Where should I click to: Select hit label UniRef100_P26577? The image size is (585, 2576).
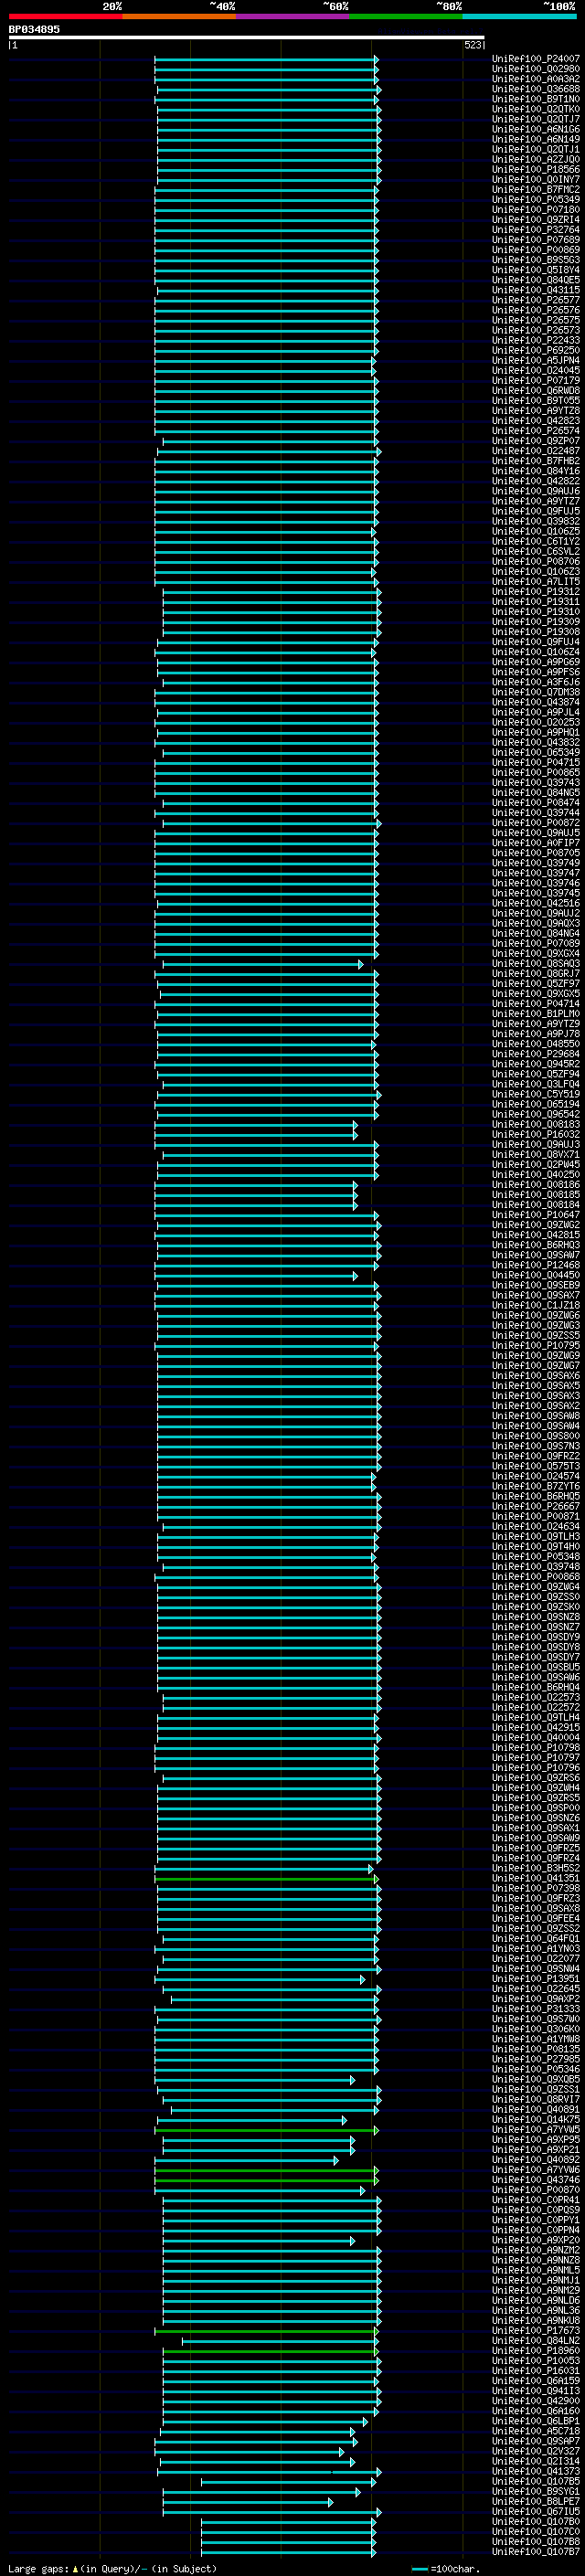pos(536,300)
